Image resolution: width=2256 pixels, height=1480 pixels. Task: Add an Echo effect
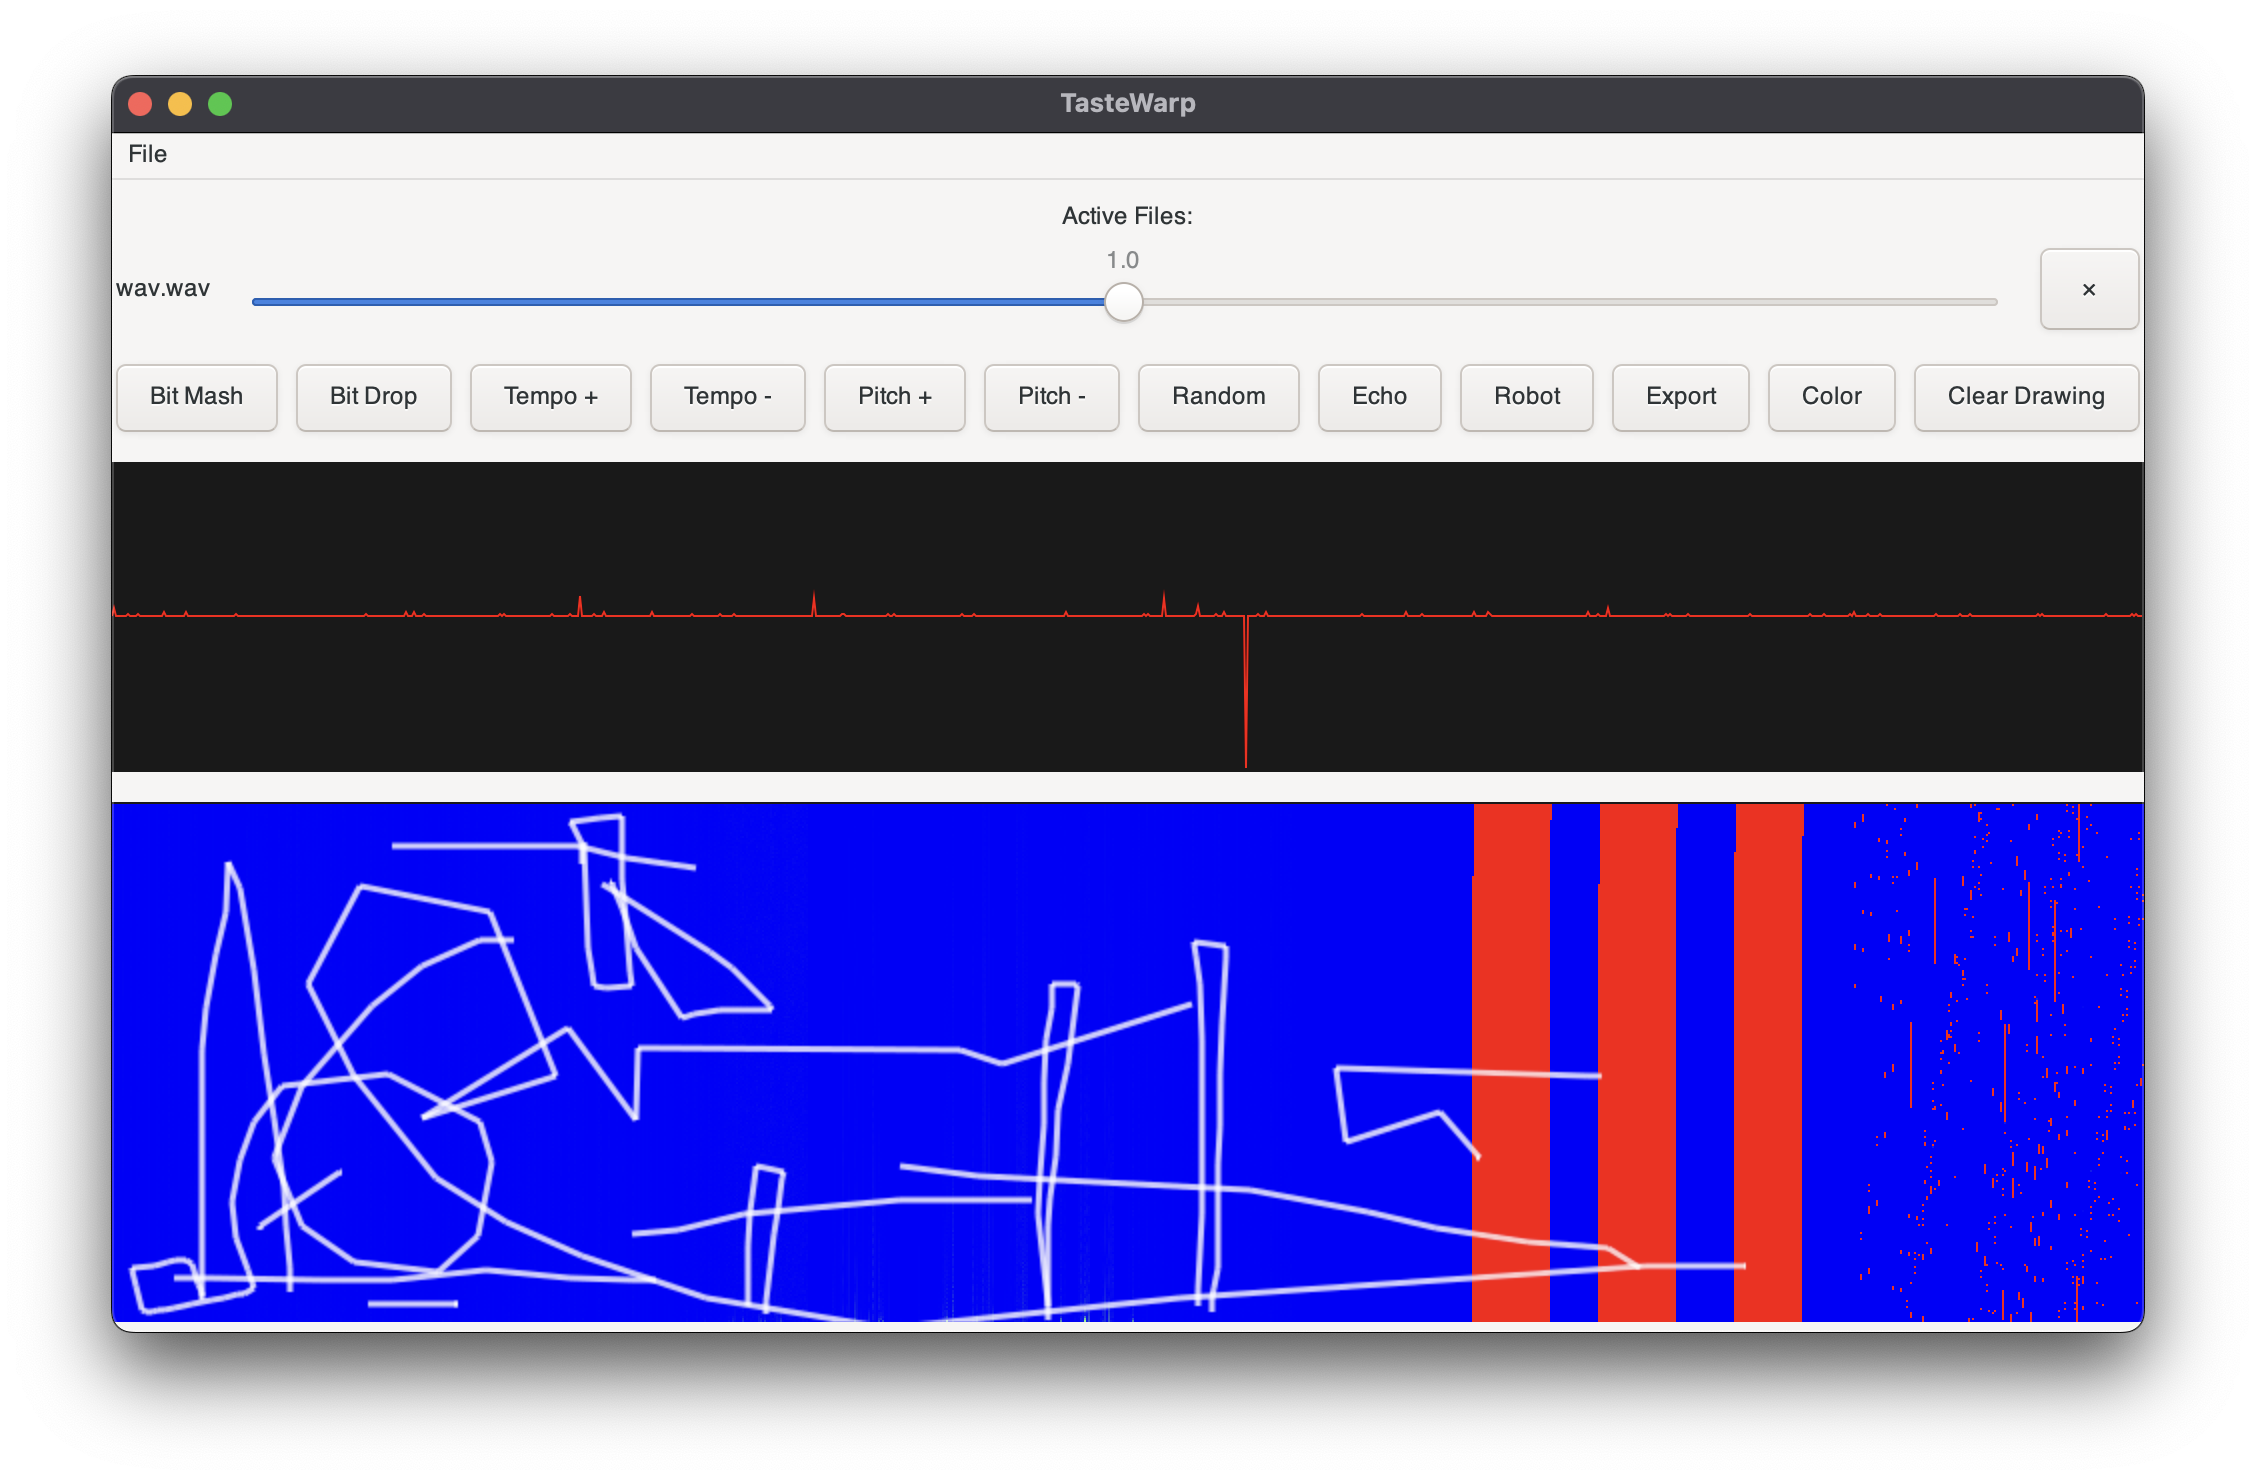click(x=1379, y=397)
